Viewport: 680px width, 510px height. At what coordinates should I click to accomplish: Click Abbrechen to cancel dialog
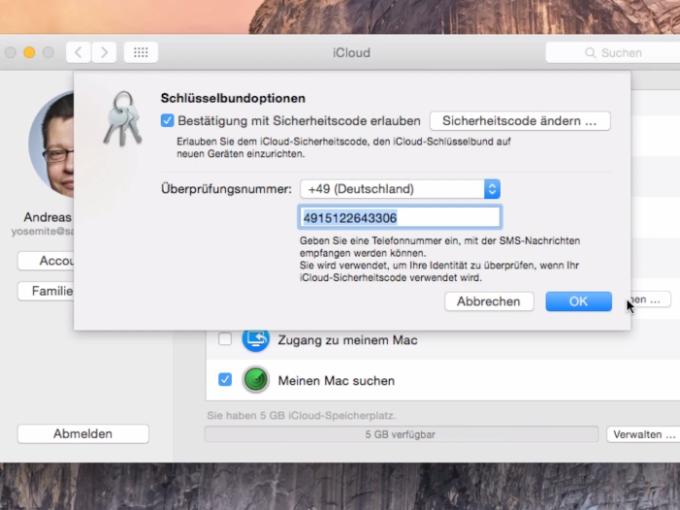(489, 301)
